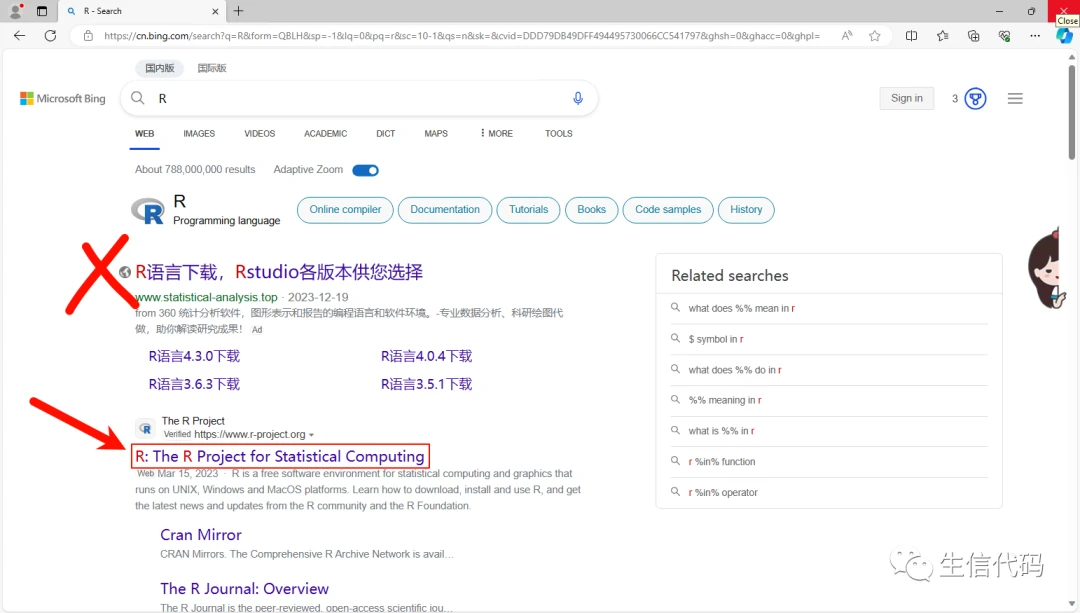Open the R语言4.0.4下载 link
Image resolution: width=1080 pixels, height=613 pixels.
tap(426, 356)
